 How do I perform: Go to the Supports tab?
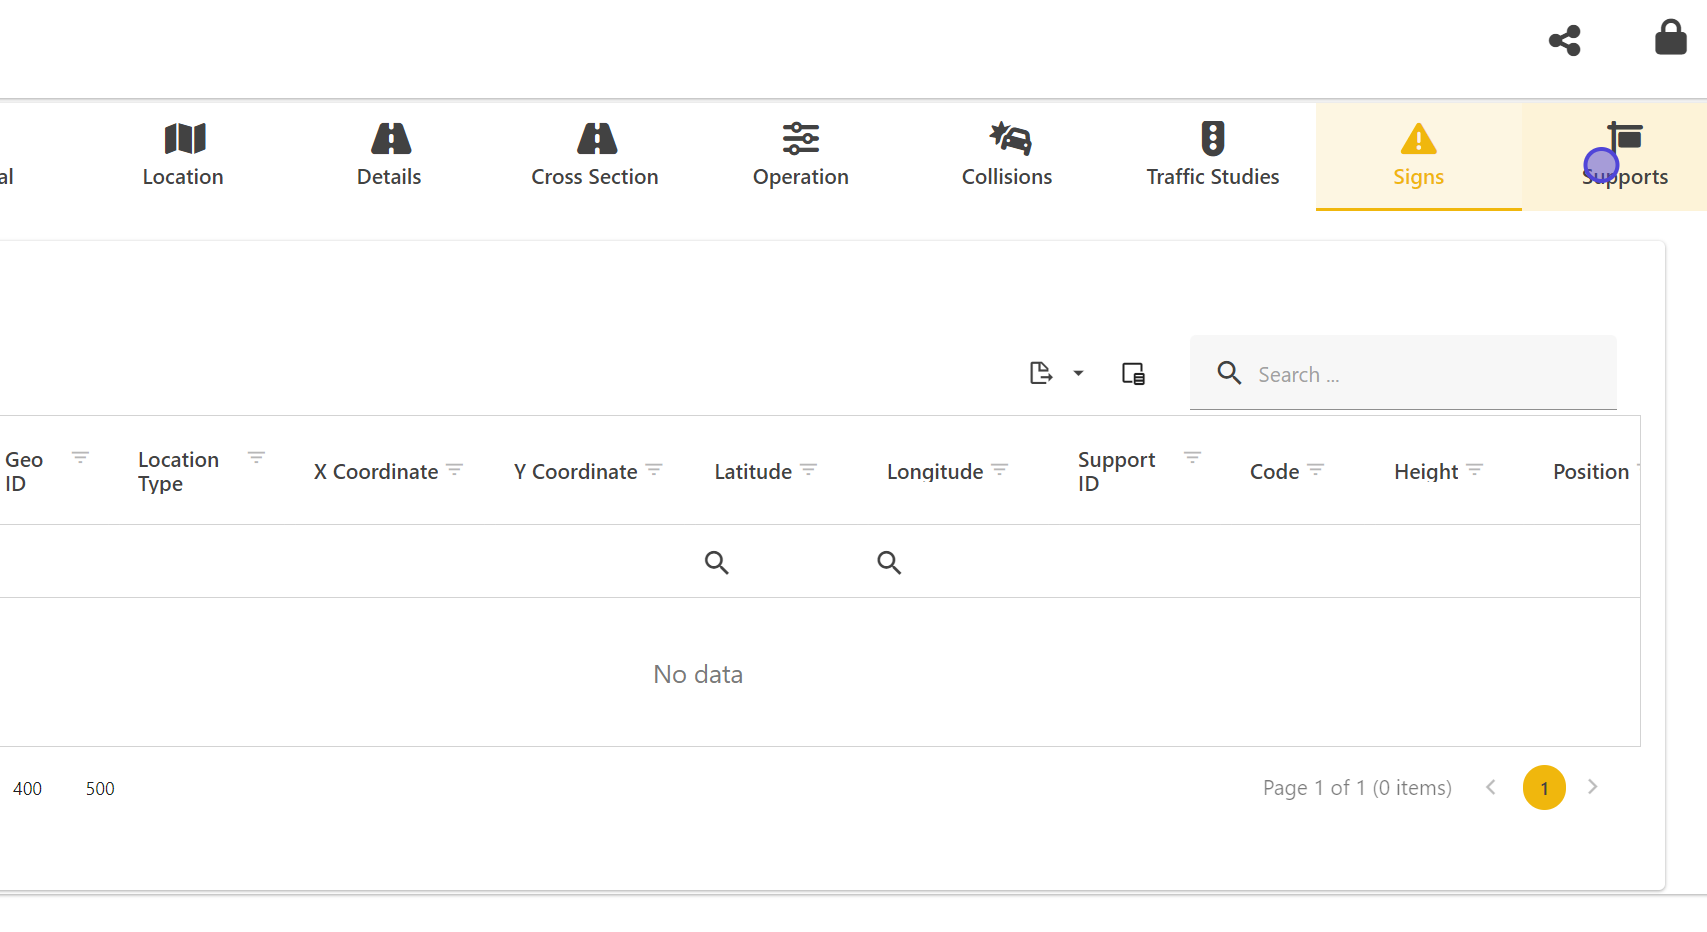1624,155
